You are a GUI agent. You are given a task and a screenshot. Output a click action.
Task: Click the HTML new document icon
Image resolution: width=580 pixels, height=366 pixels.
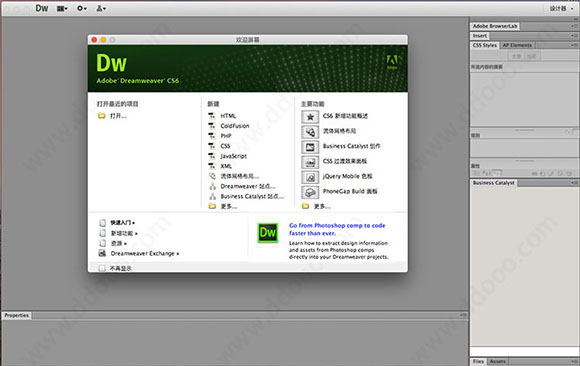[x=212, y=116]
